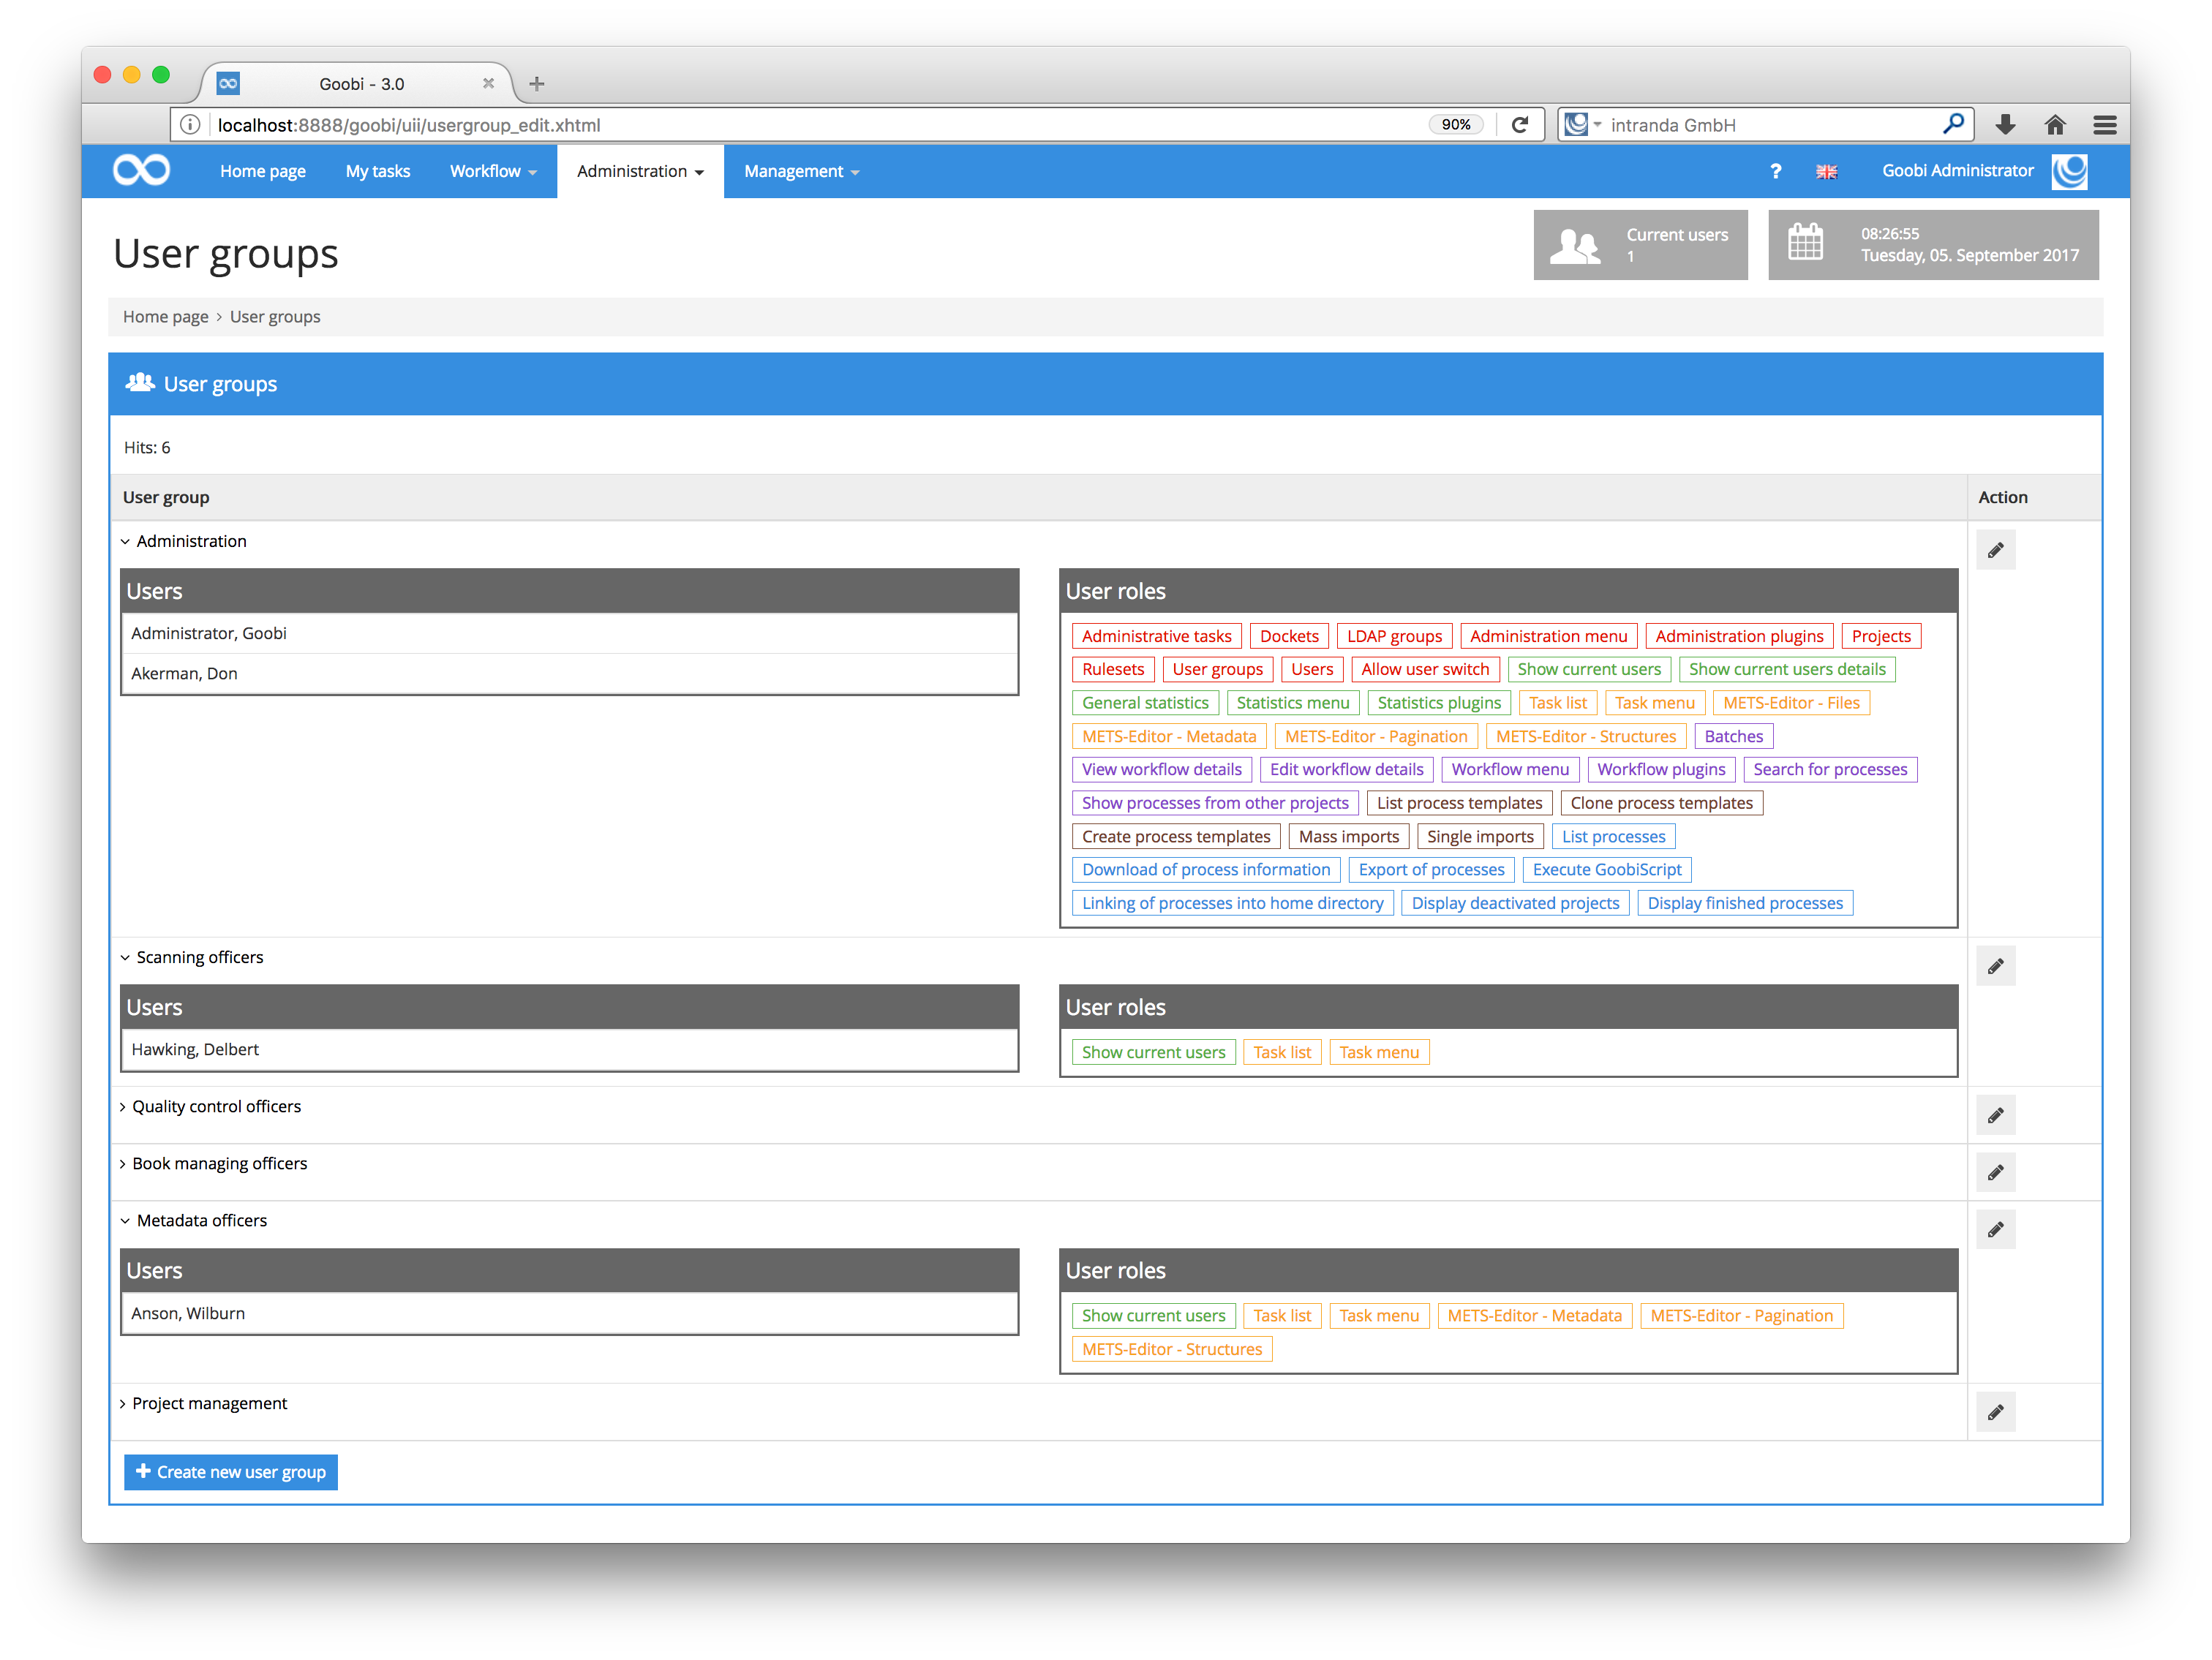Click the Mass imports role tag

[x=1349, y=836]
